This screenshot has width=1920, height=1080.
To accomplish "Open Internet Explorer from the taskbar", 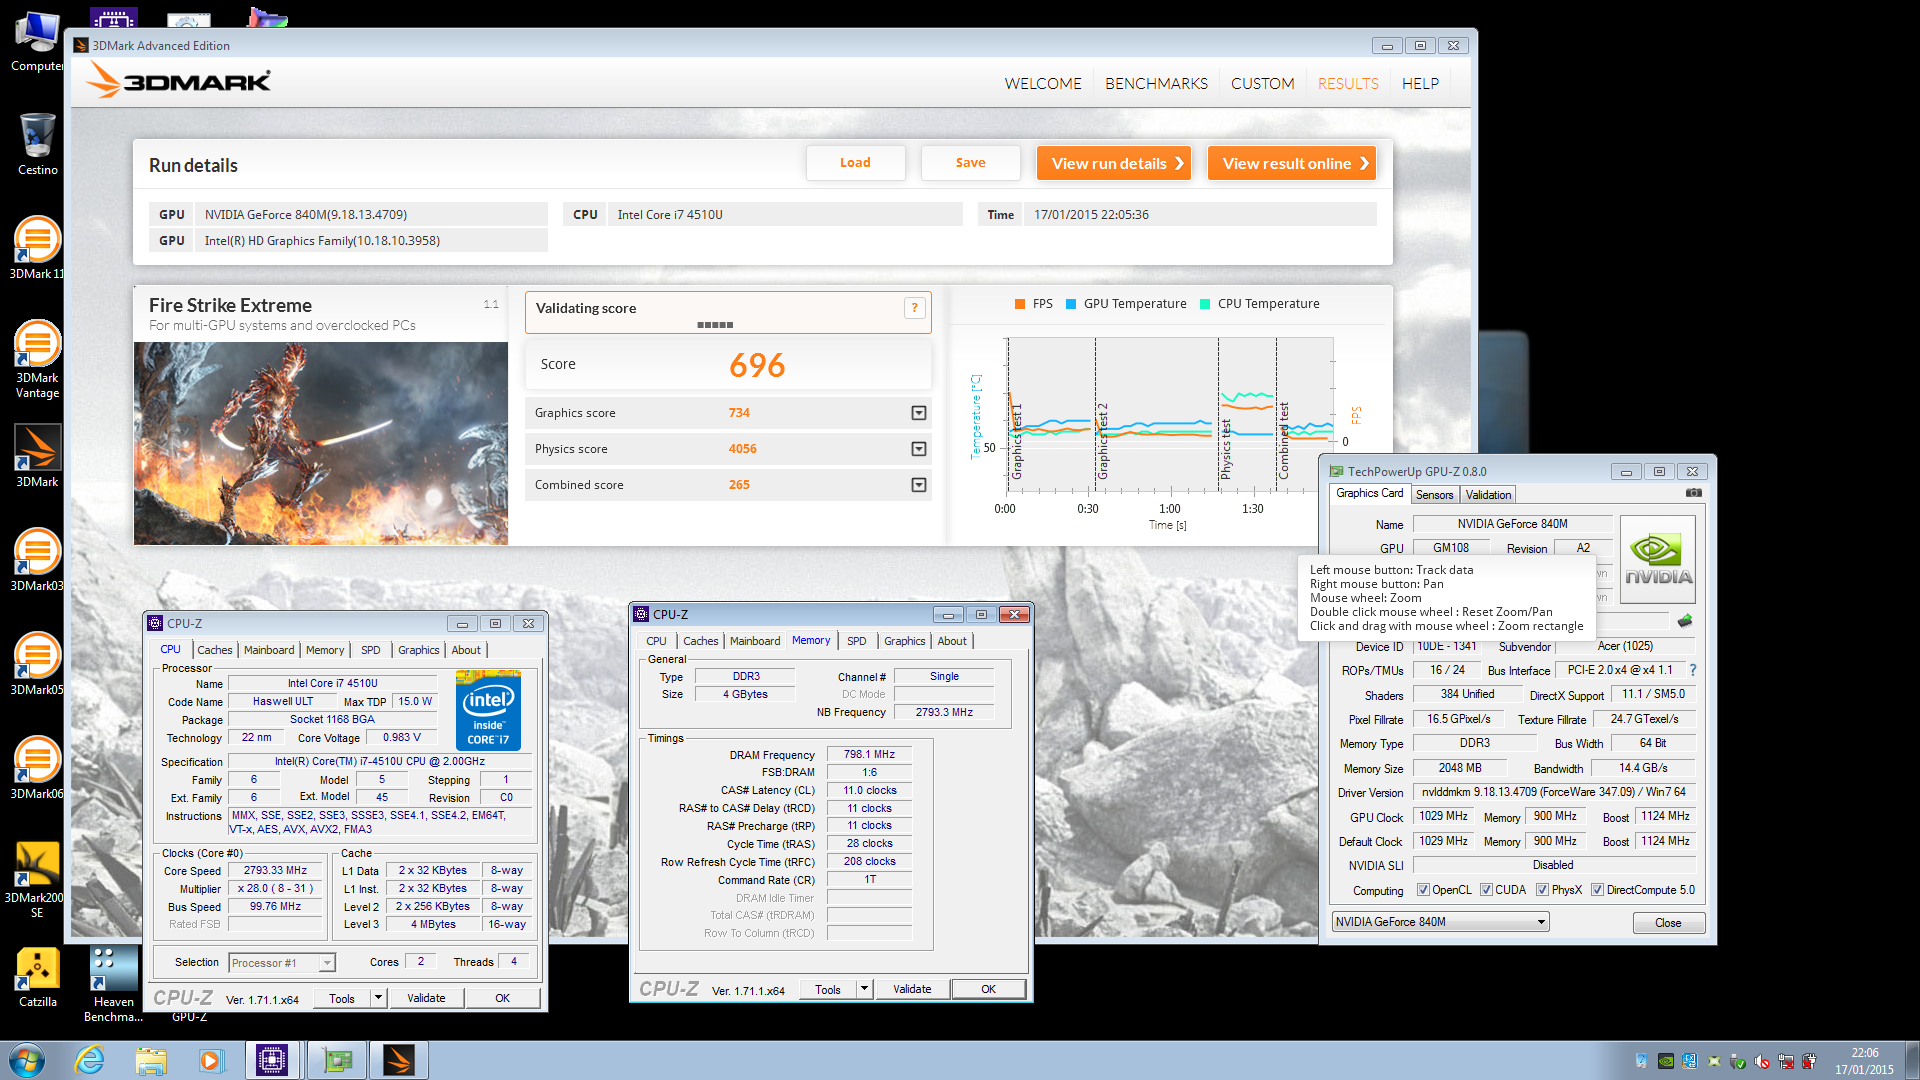I will (90, 1060).
